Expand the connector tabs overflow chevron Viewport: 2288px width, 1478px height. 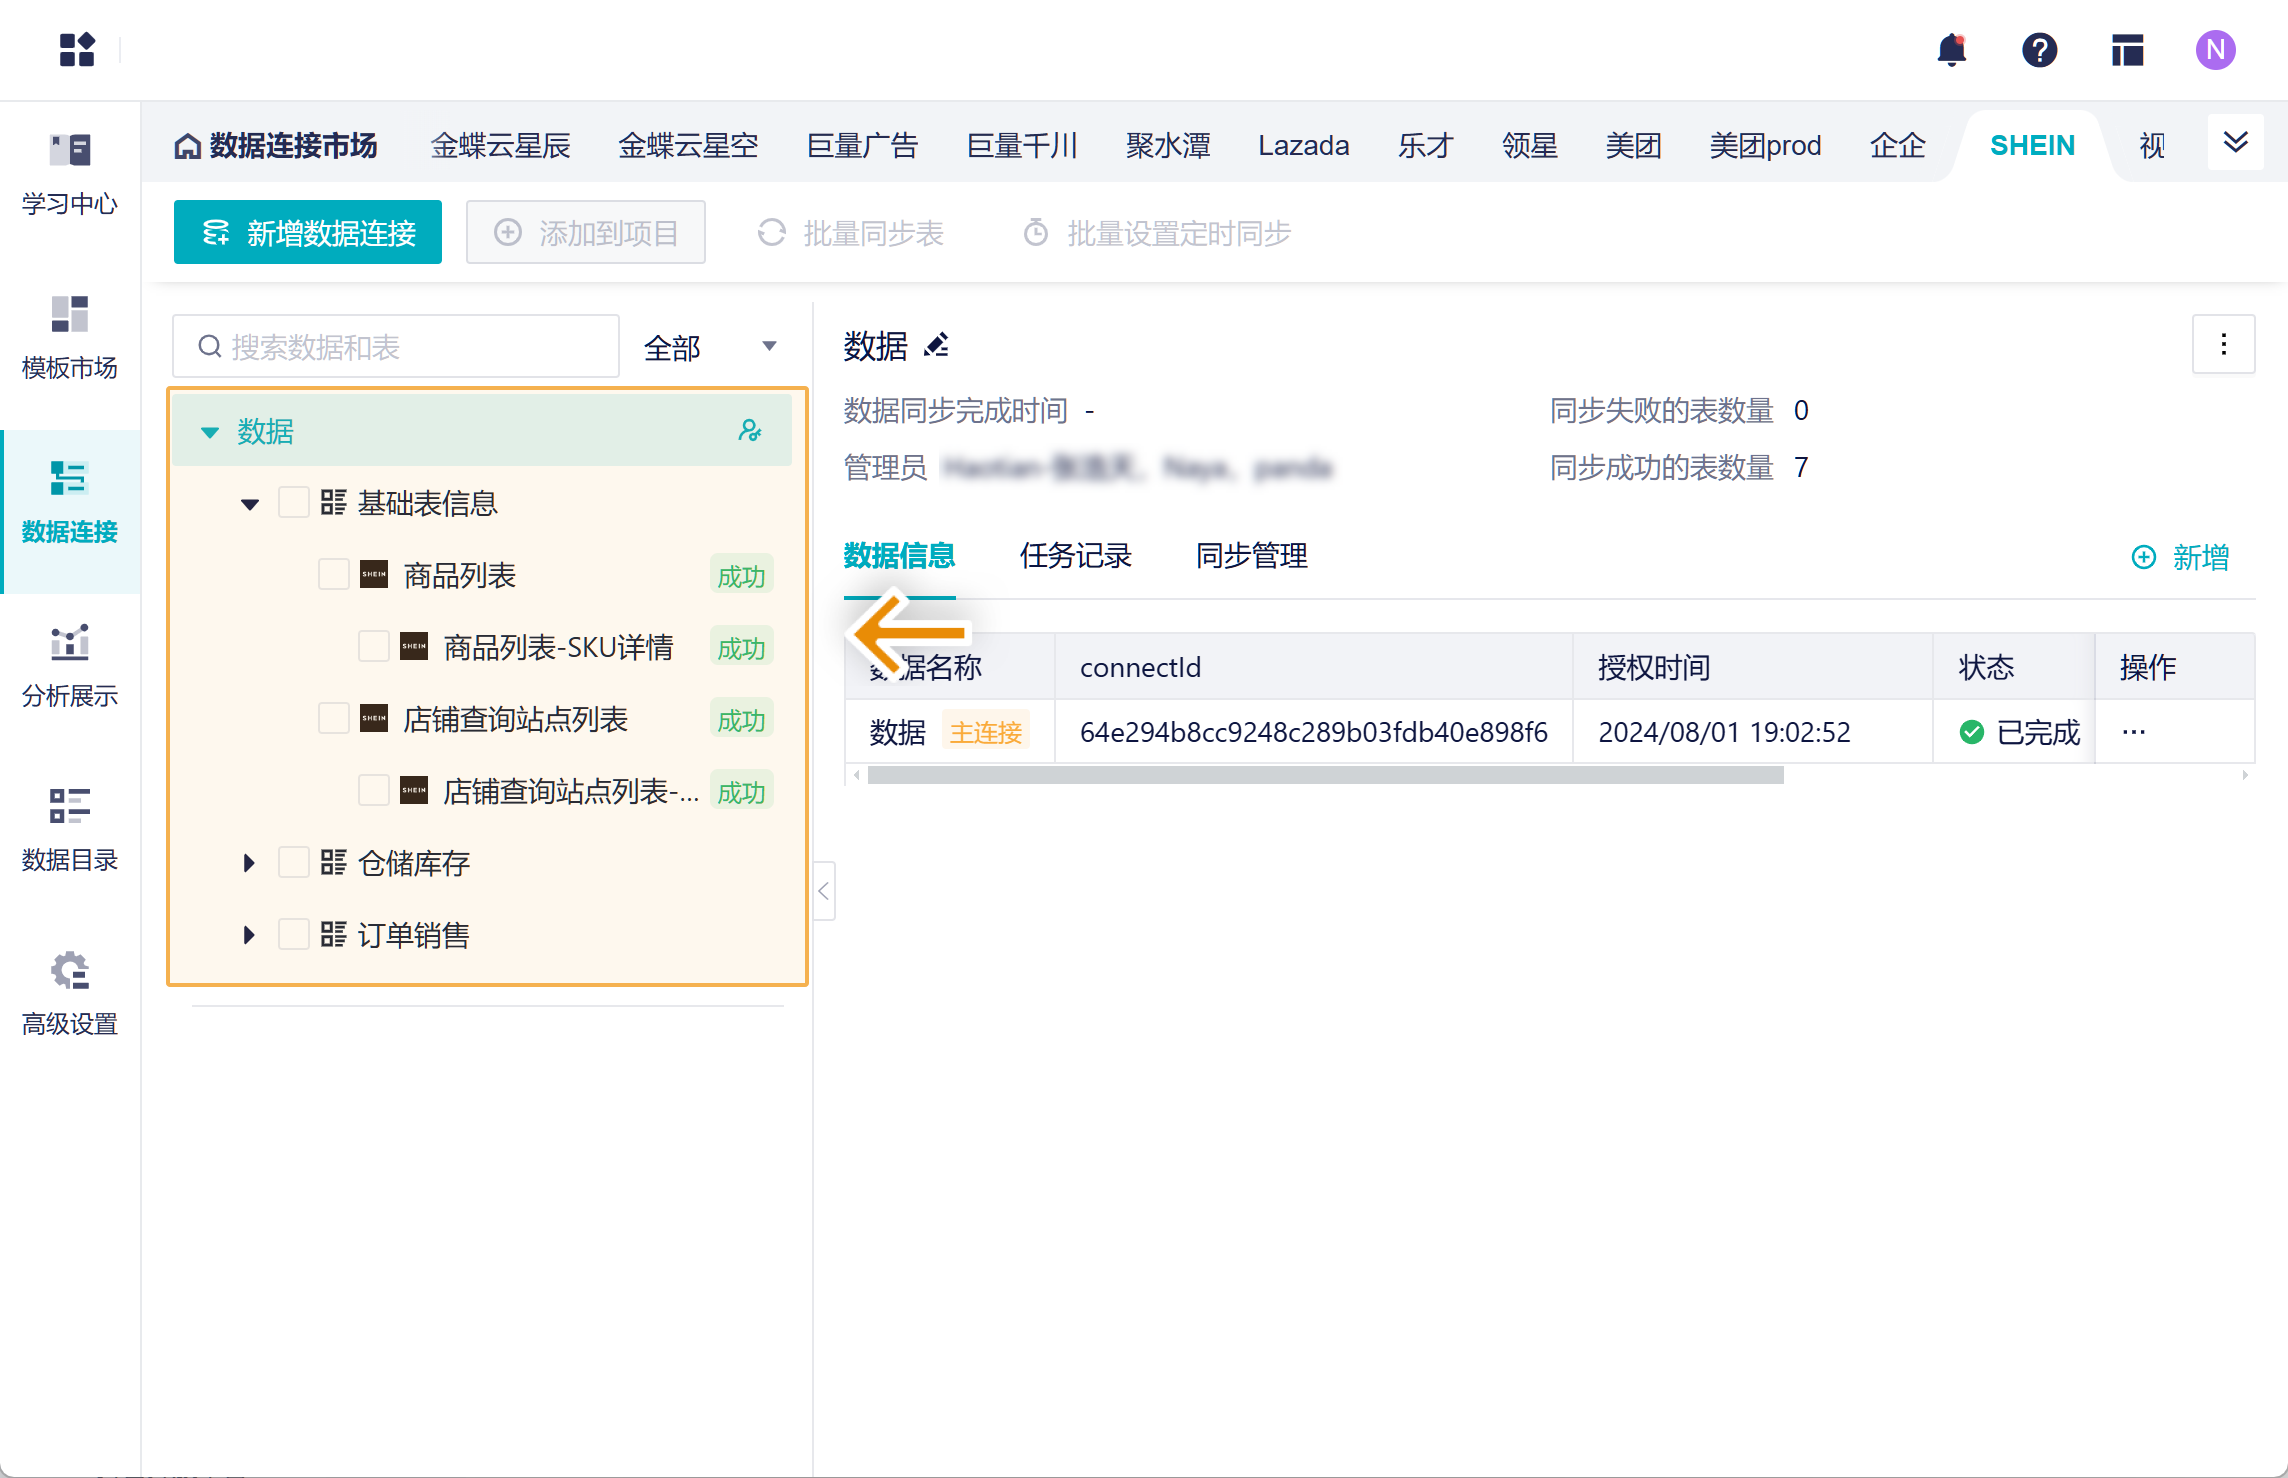[x=2235, y=142]
